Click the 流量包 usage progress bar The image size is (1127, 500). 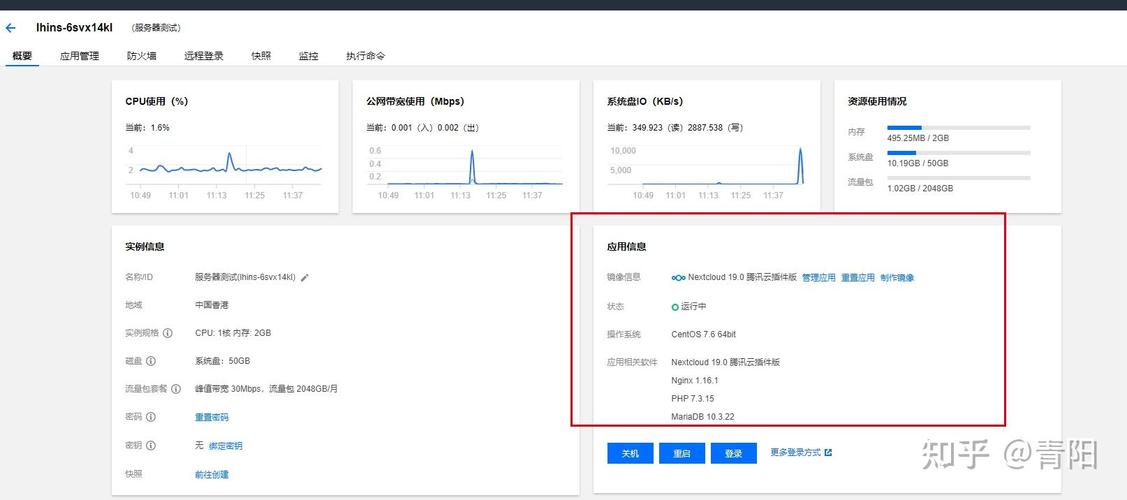[x=958, y=177]
